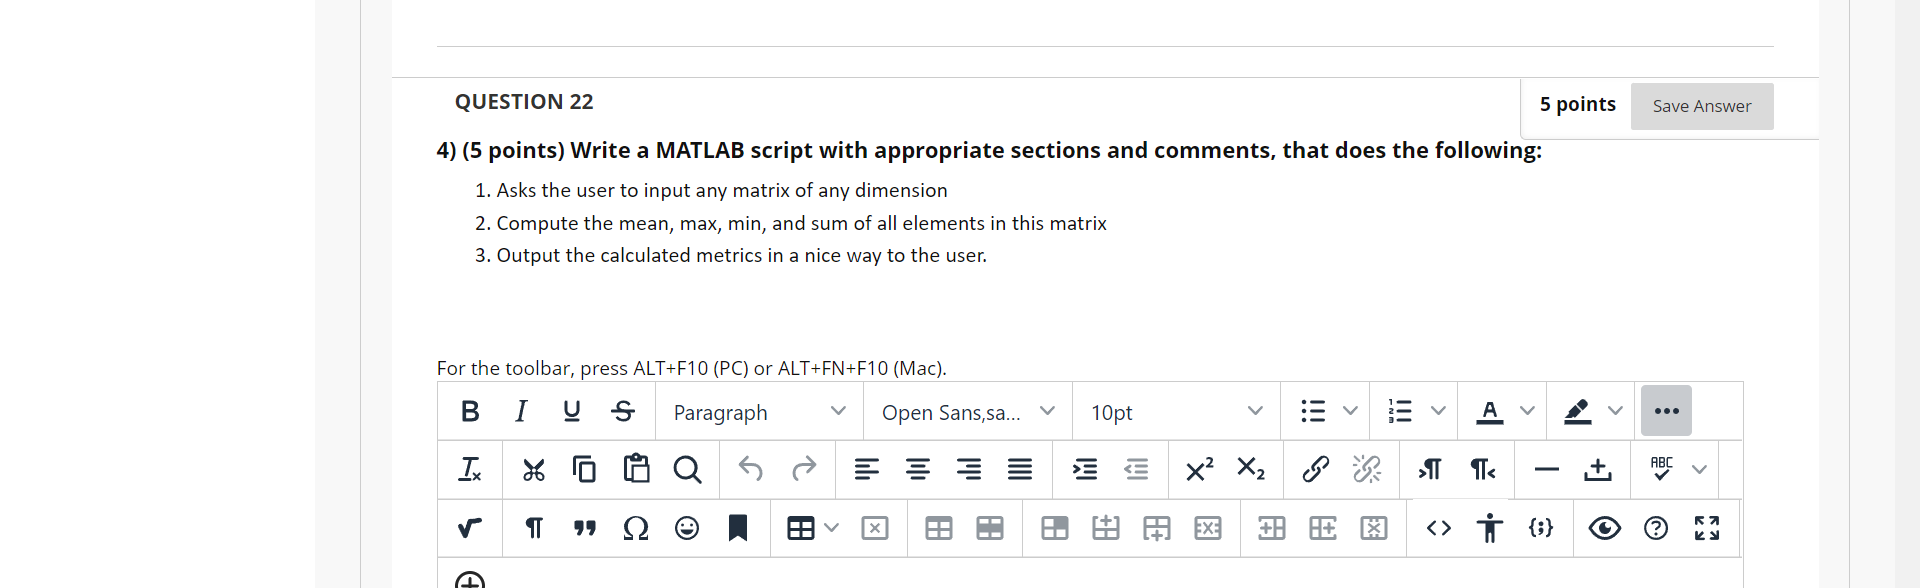Click the find magnifier icon
1920x588 pixels.
point(687,469)
